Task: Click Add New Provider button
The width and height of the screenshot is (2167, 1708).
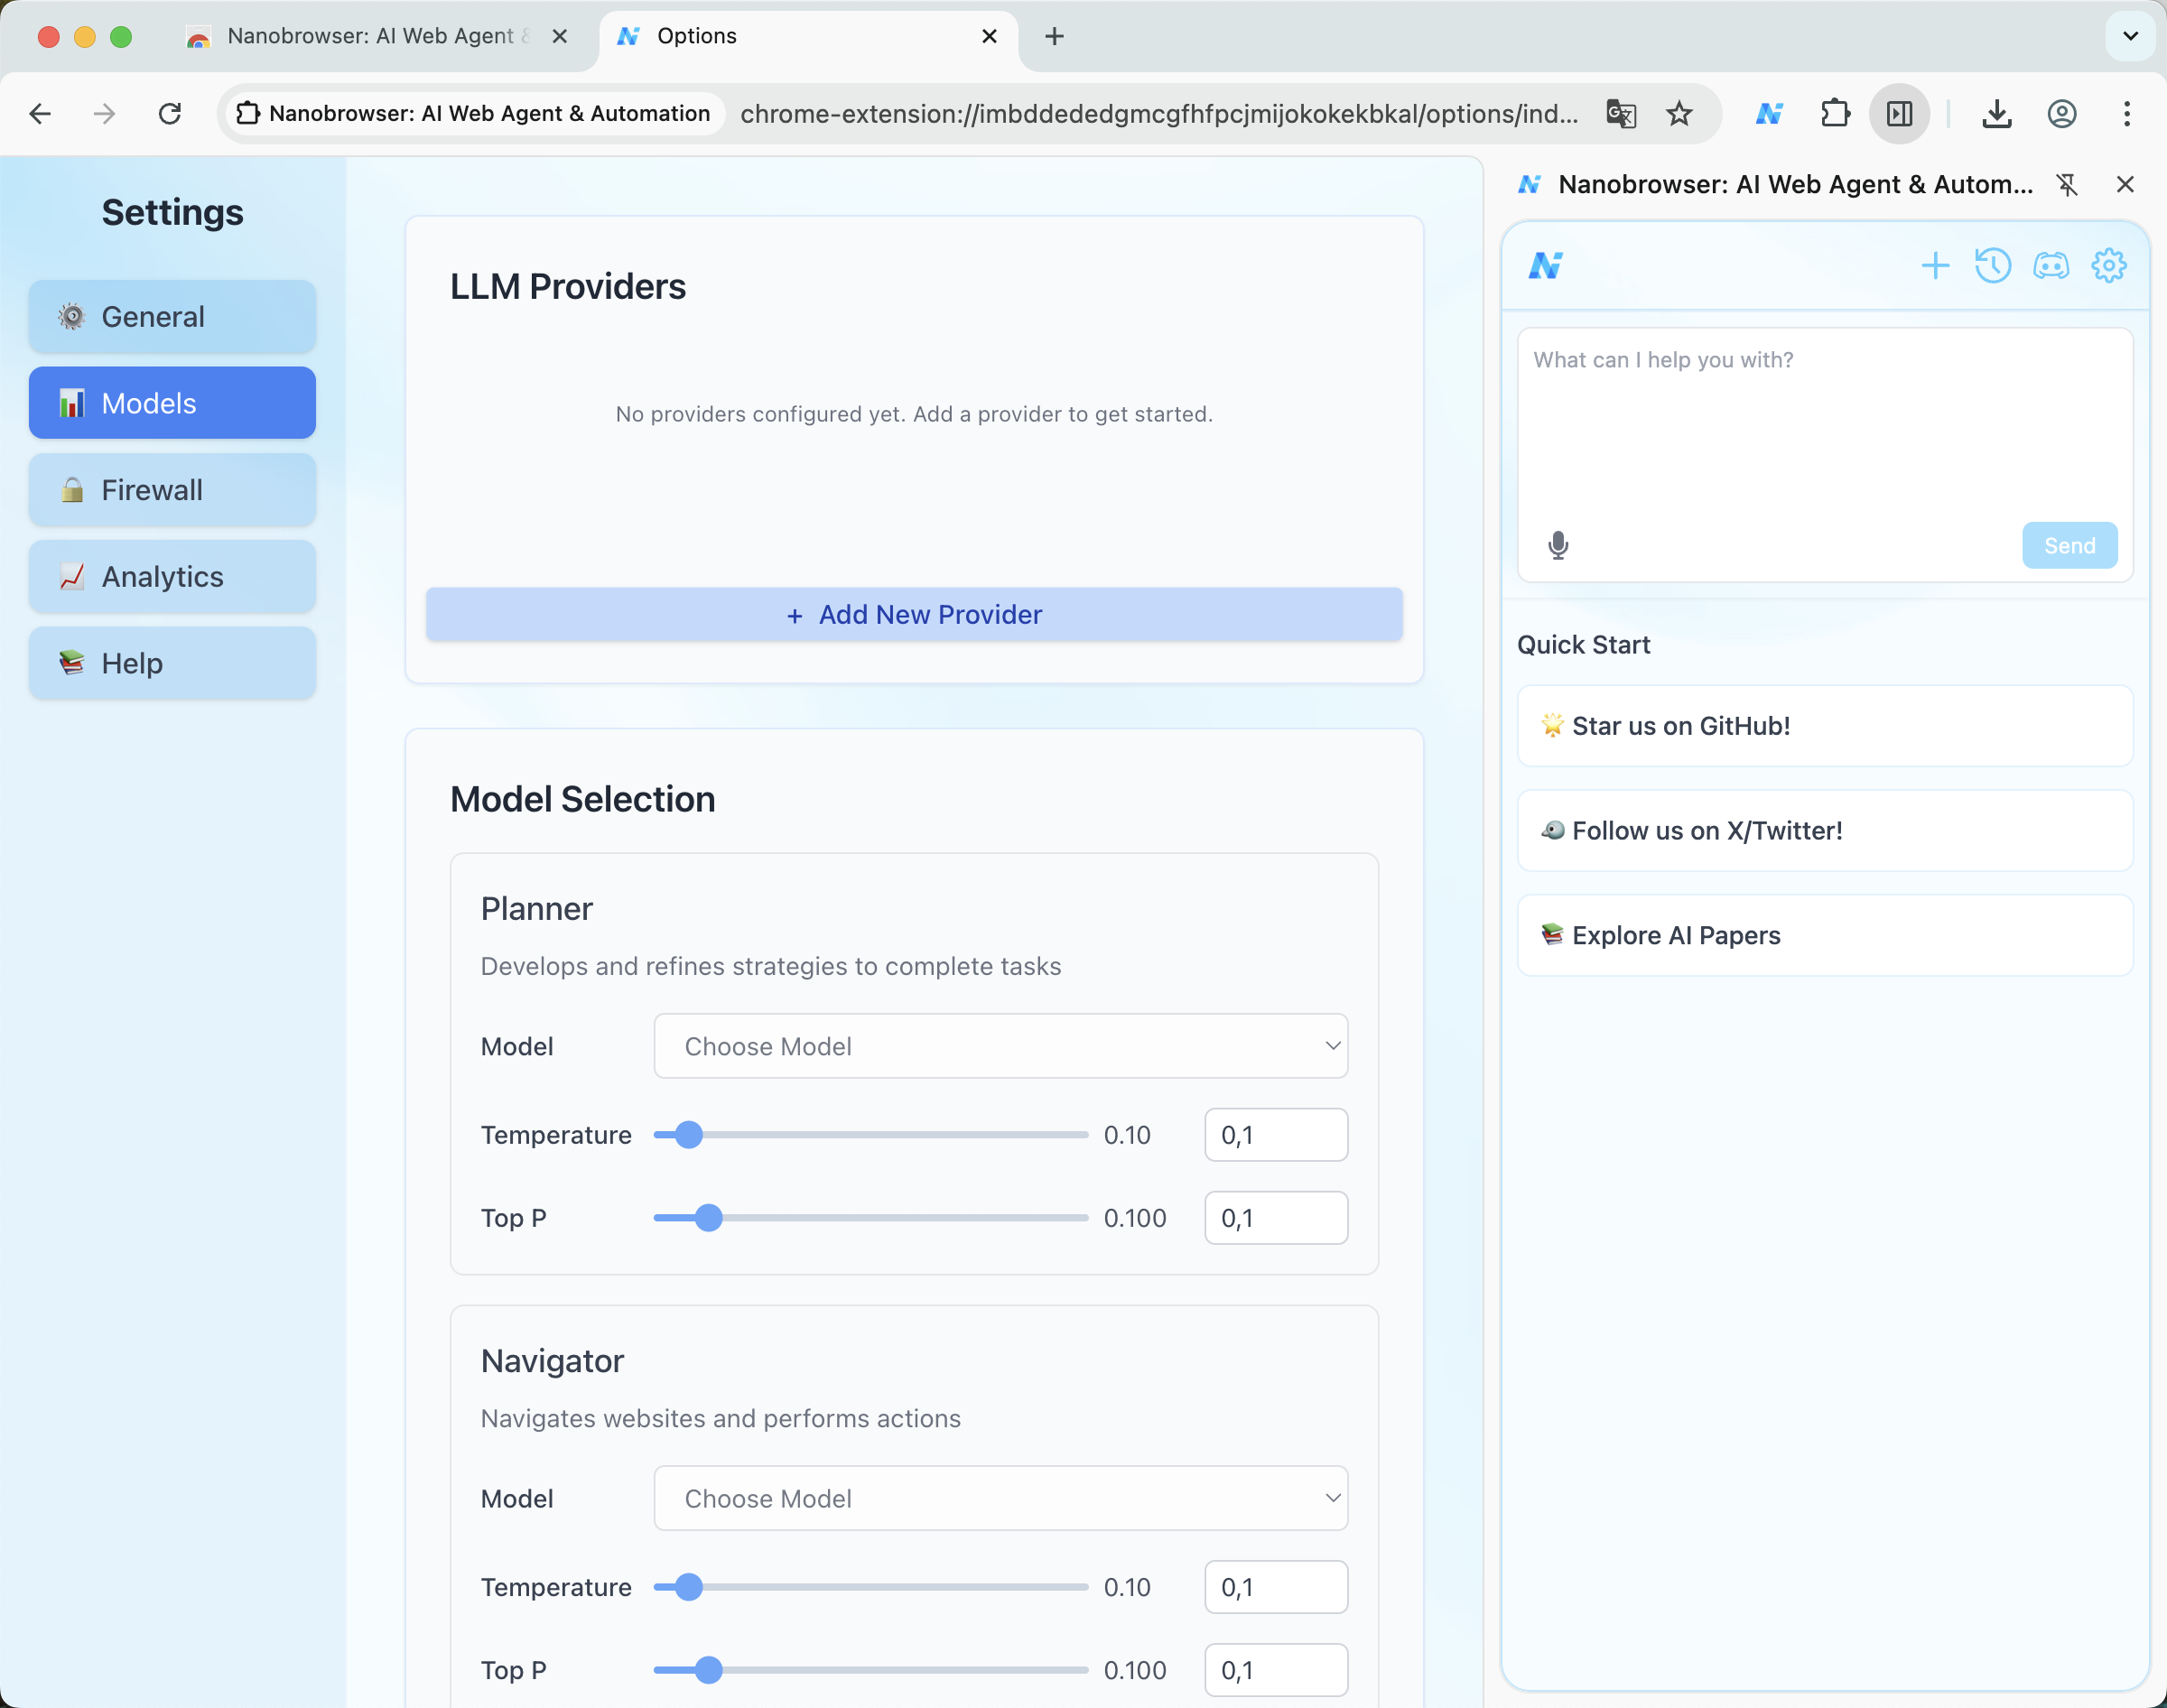Action: click(914, 615)
